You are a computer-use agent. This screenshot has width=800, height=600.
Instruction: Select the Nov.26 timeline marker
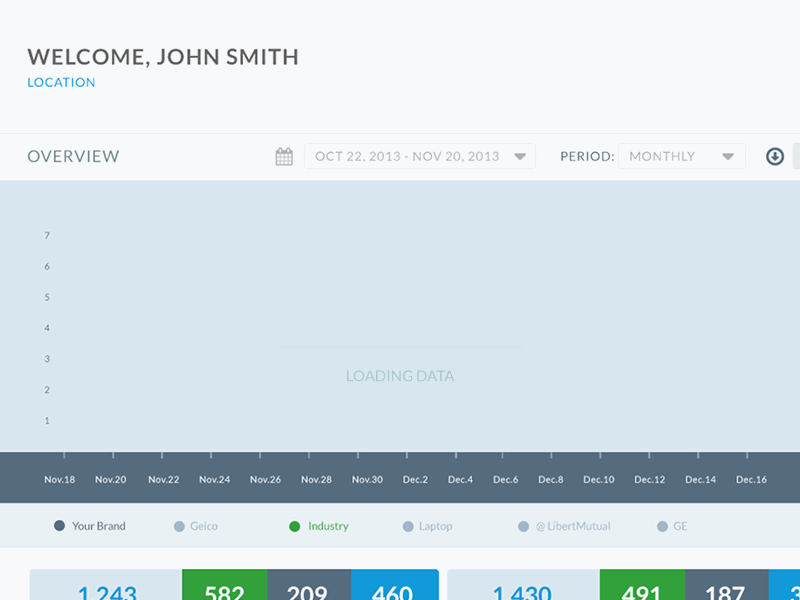point(265,480)
